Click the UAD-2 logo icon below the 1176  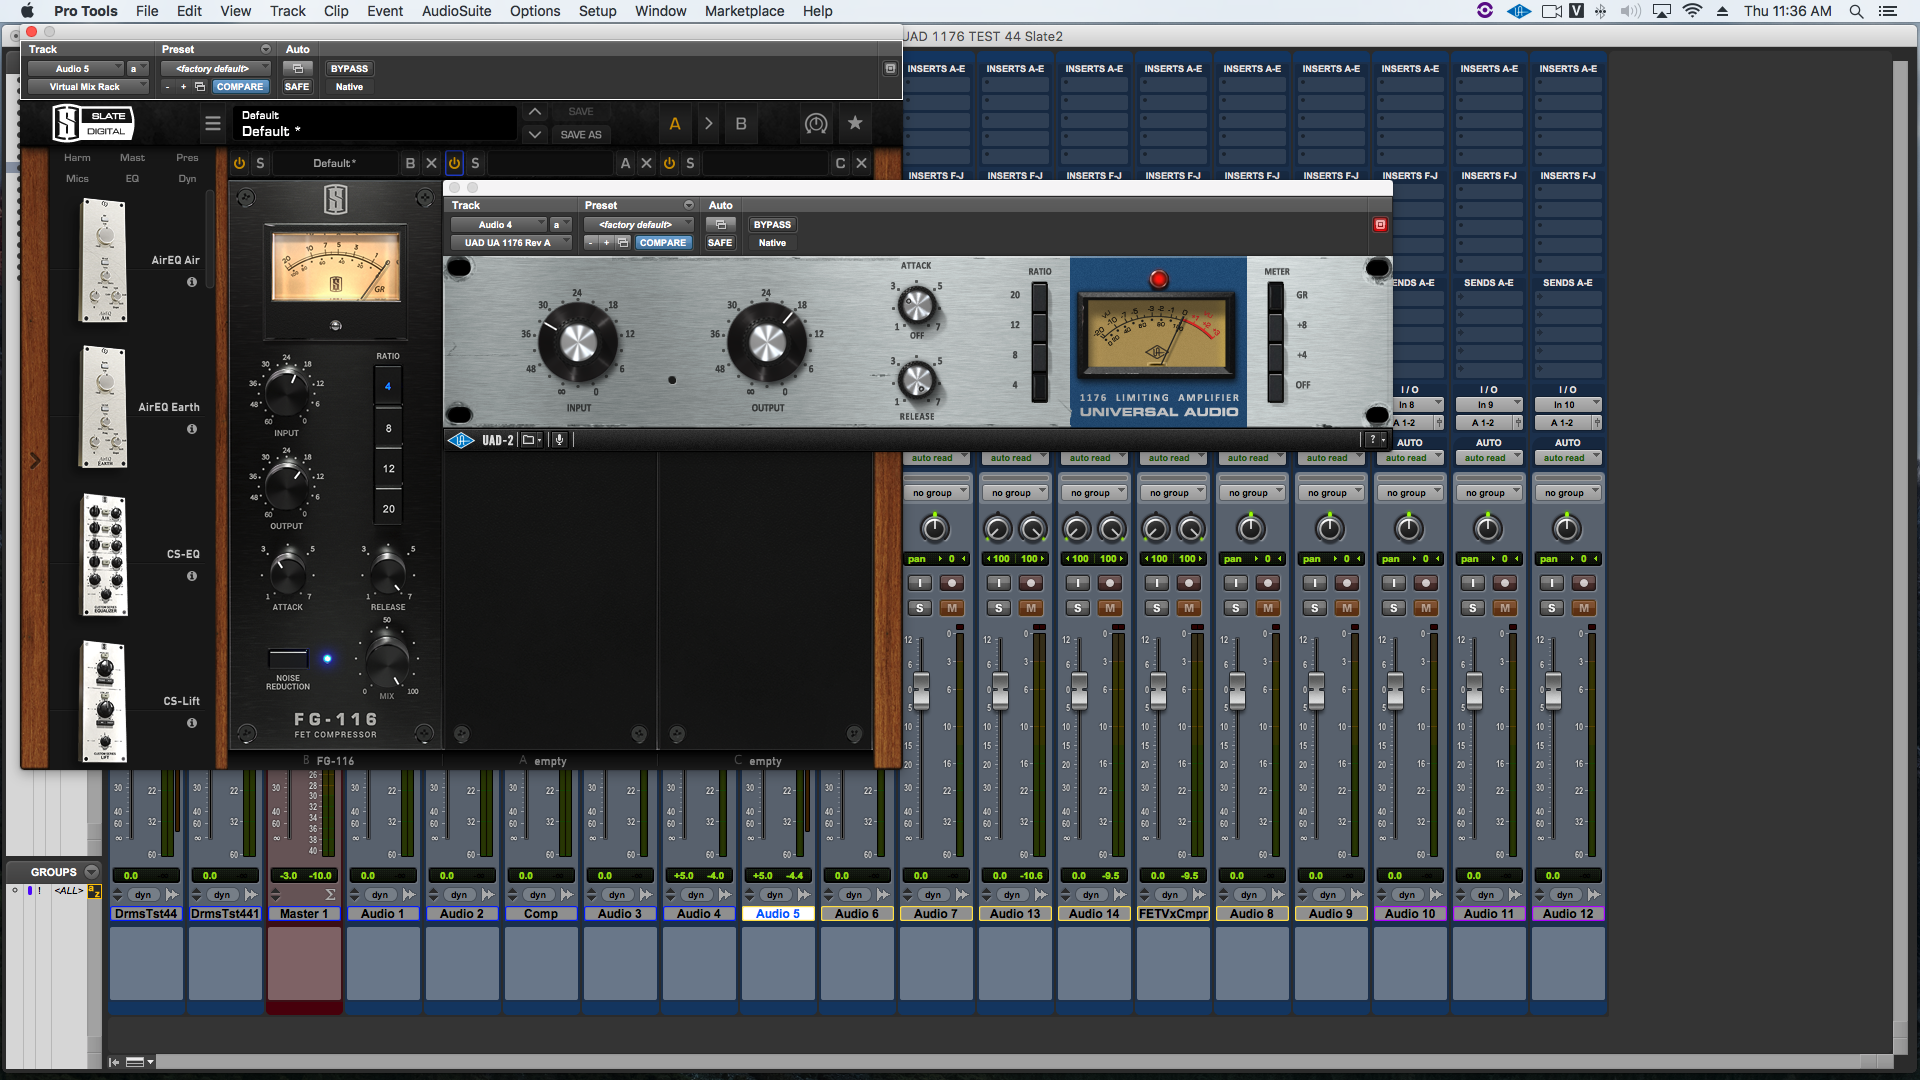(x=461, y=440)
